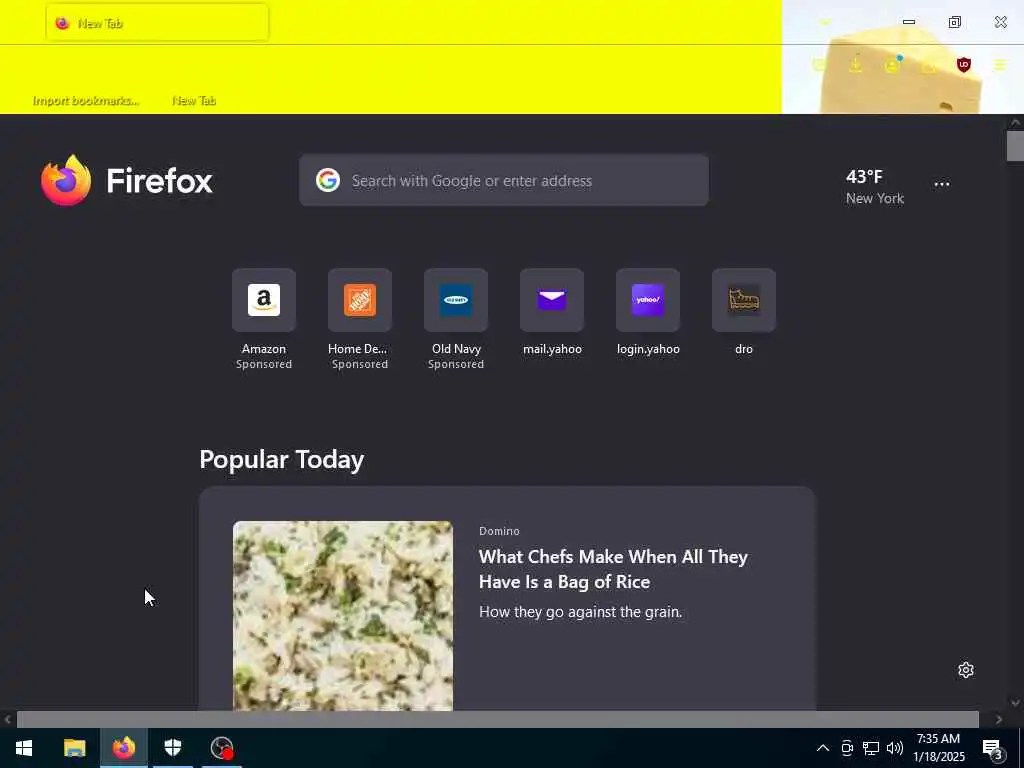The width and height of the screenshot is (1024, 768).
Task: Open the dro boot shortcut tile
Action: coord(744,312)
